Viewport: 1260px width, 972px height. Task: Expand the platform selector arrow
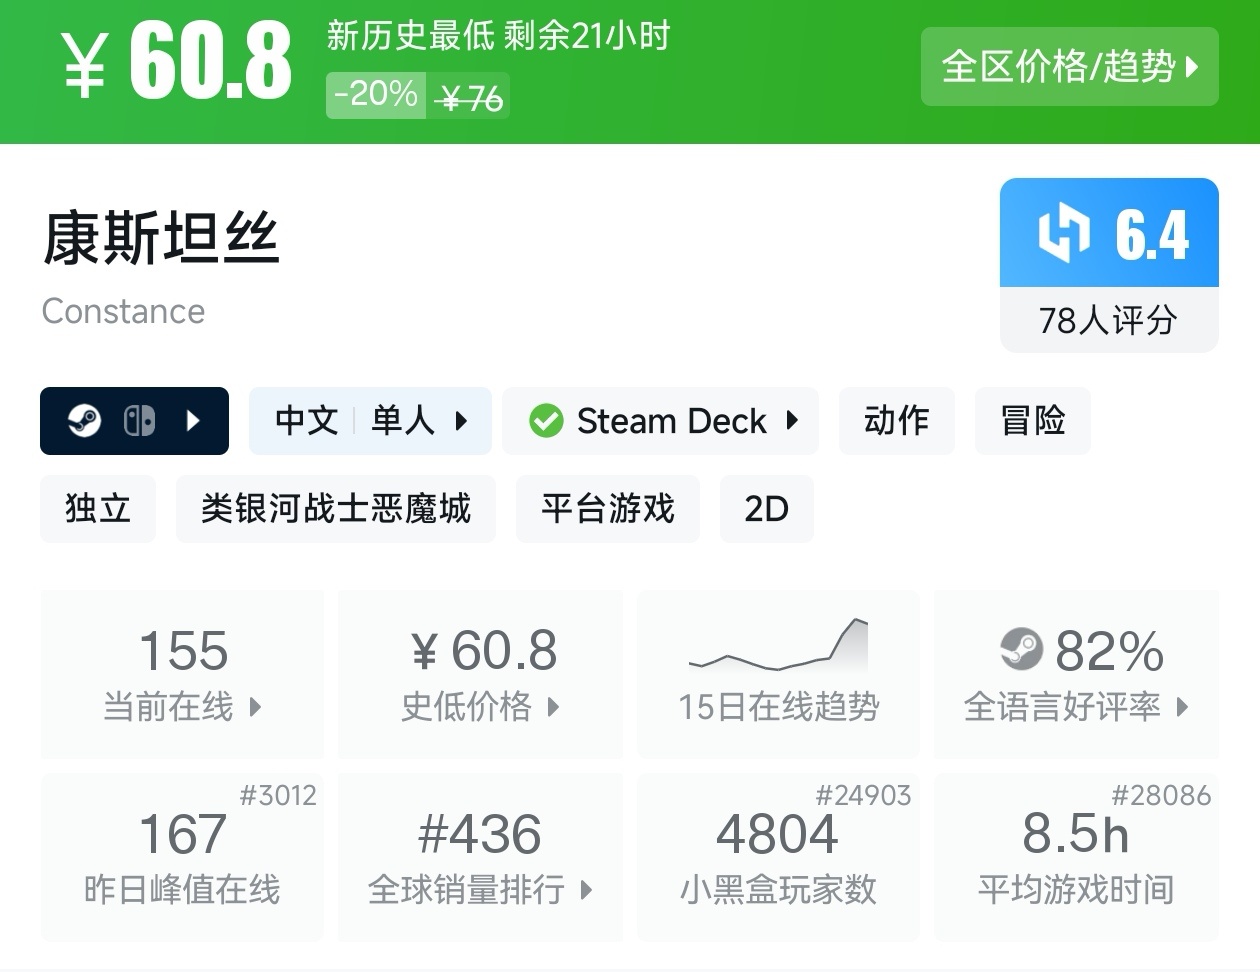194,421
